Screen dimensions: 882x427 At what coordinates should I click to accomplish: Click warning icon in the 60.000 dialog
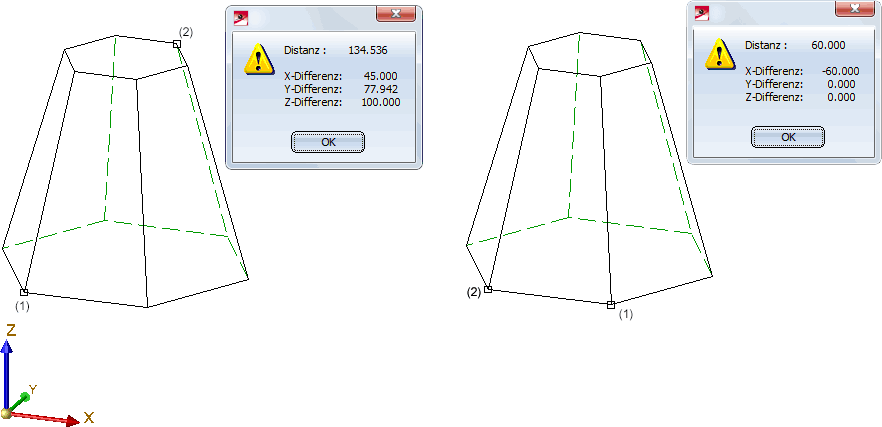coord(719,55)
